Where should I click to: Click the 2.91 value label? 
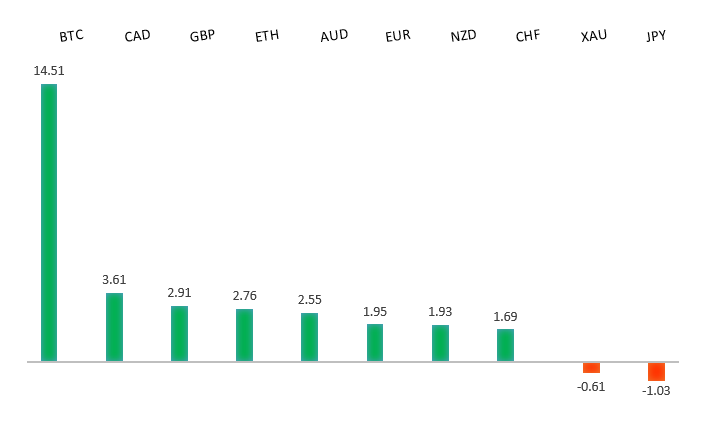coord(179,293)
